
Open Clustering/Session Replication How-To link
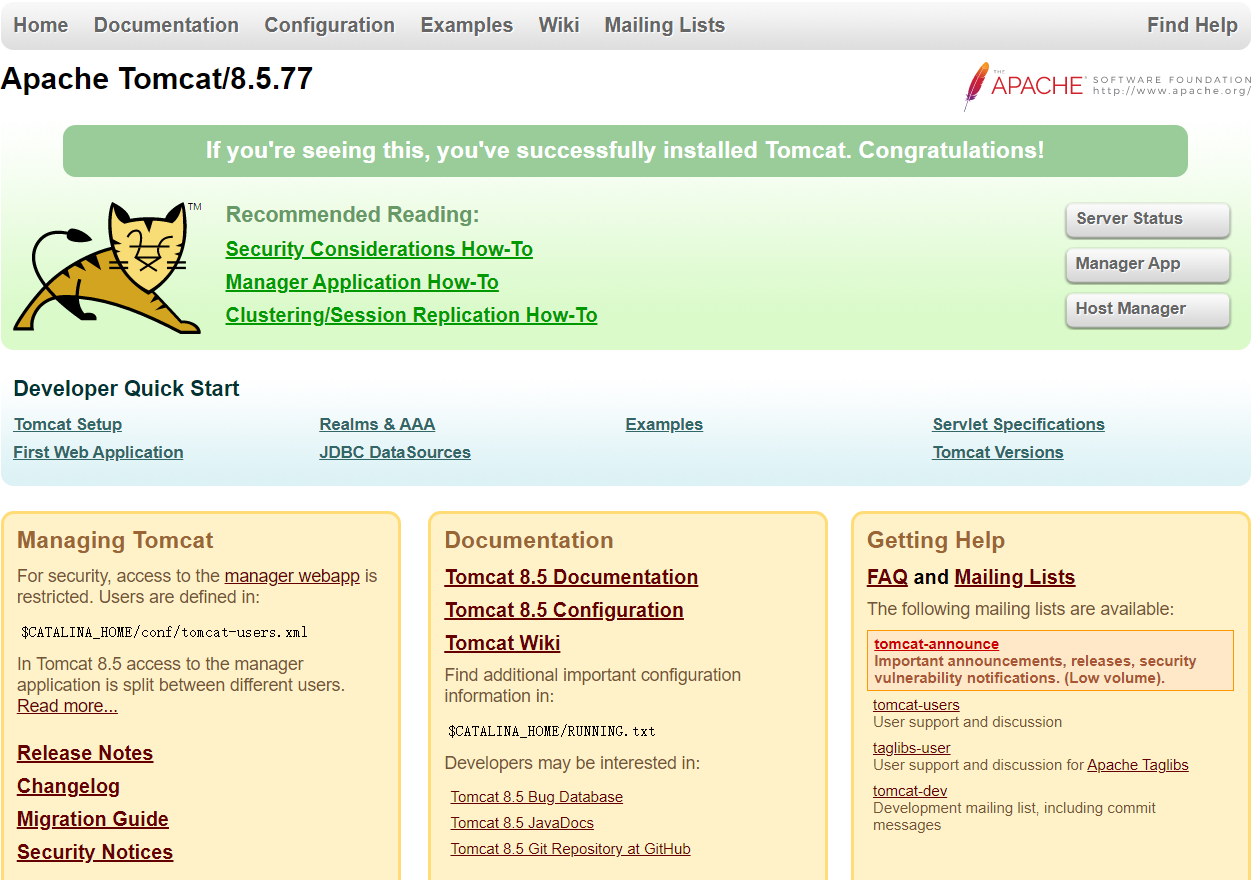pyautogui.click(x=411, y=315)
